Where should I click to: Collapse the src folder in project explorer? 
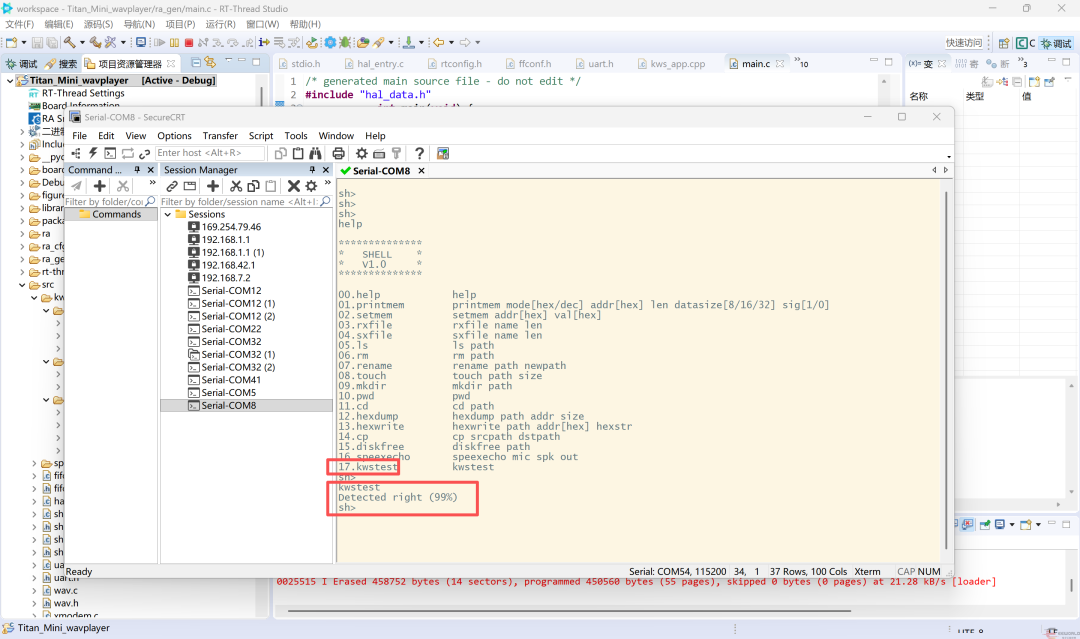pos(22,284)
